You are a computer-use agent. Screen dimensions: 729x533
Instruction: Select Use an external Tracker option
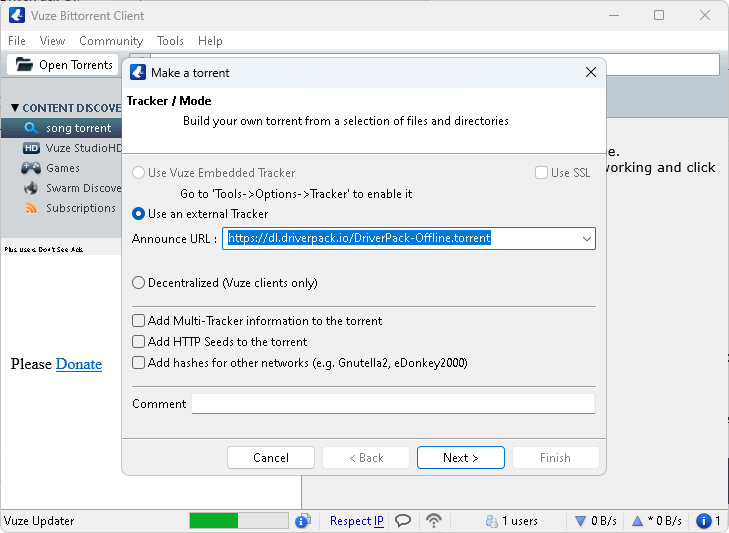[138, 214]
